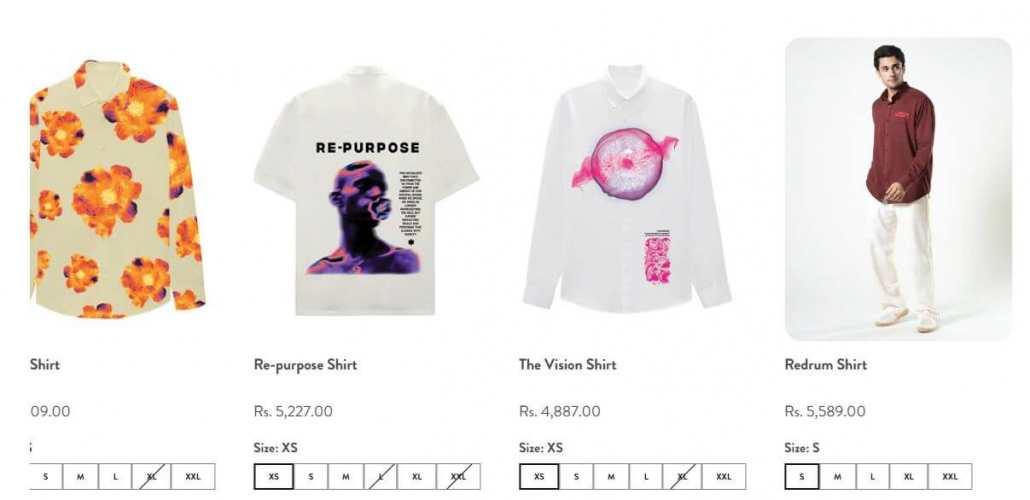Pick size XL for Redrum Shirt
The image size is (1030, 500).
pyautogui.click(x=908, y=476)
